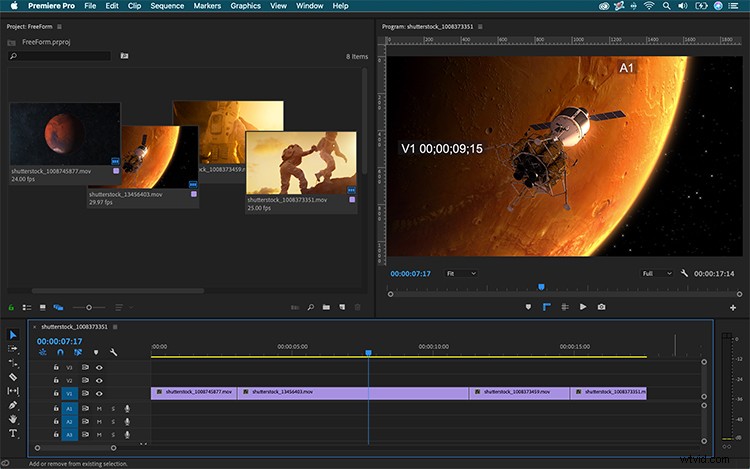Mute audio track A1
The width and height of the screenshot is (750, 469).
[x=99, y=409]
